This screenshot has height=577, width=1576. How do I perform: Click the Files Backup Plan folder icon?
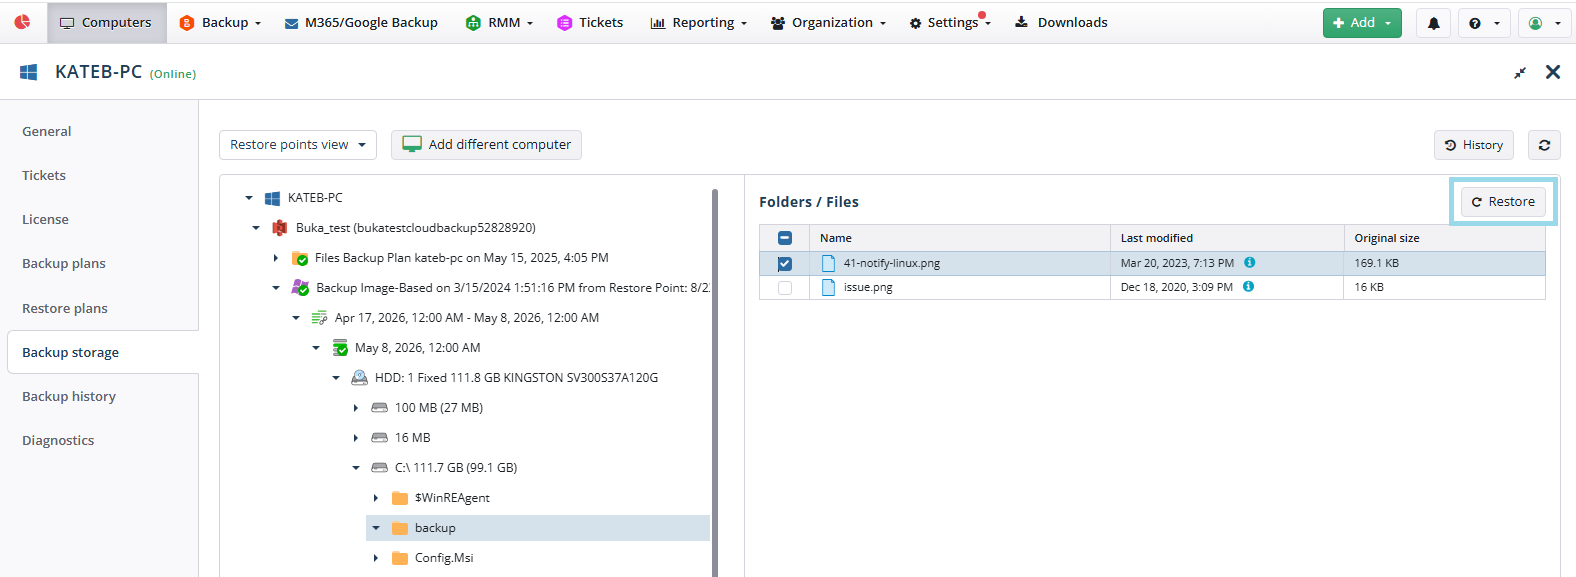click(x=300, y=258)
